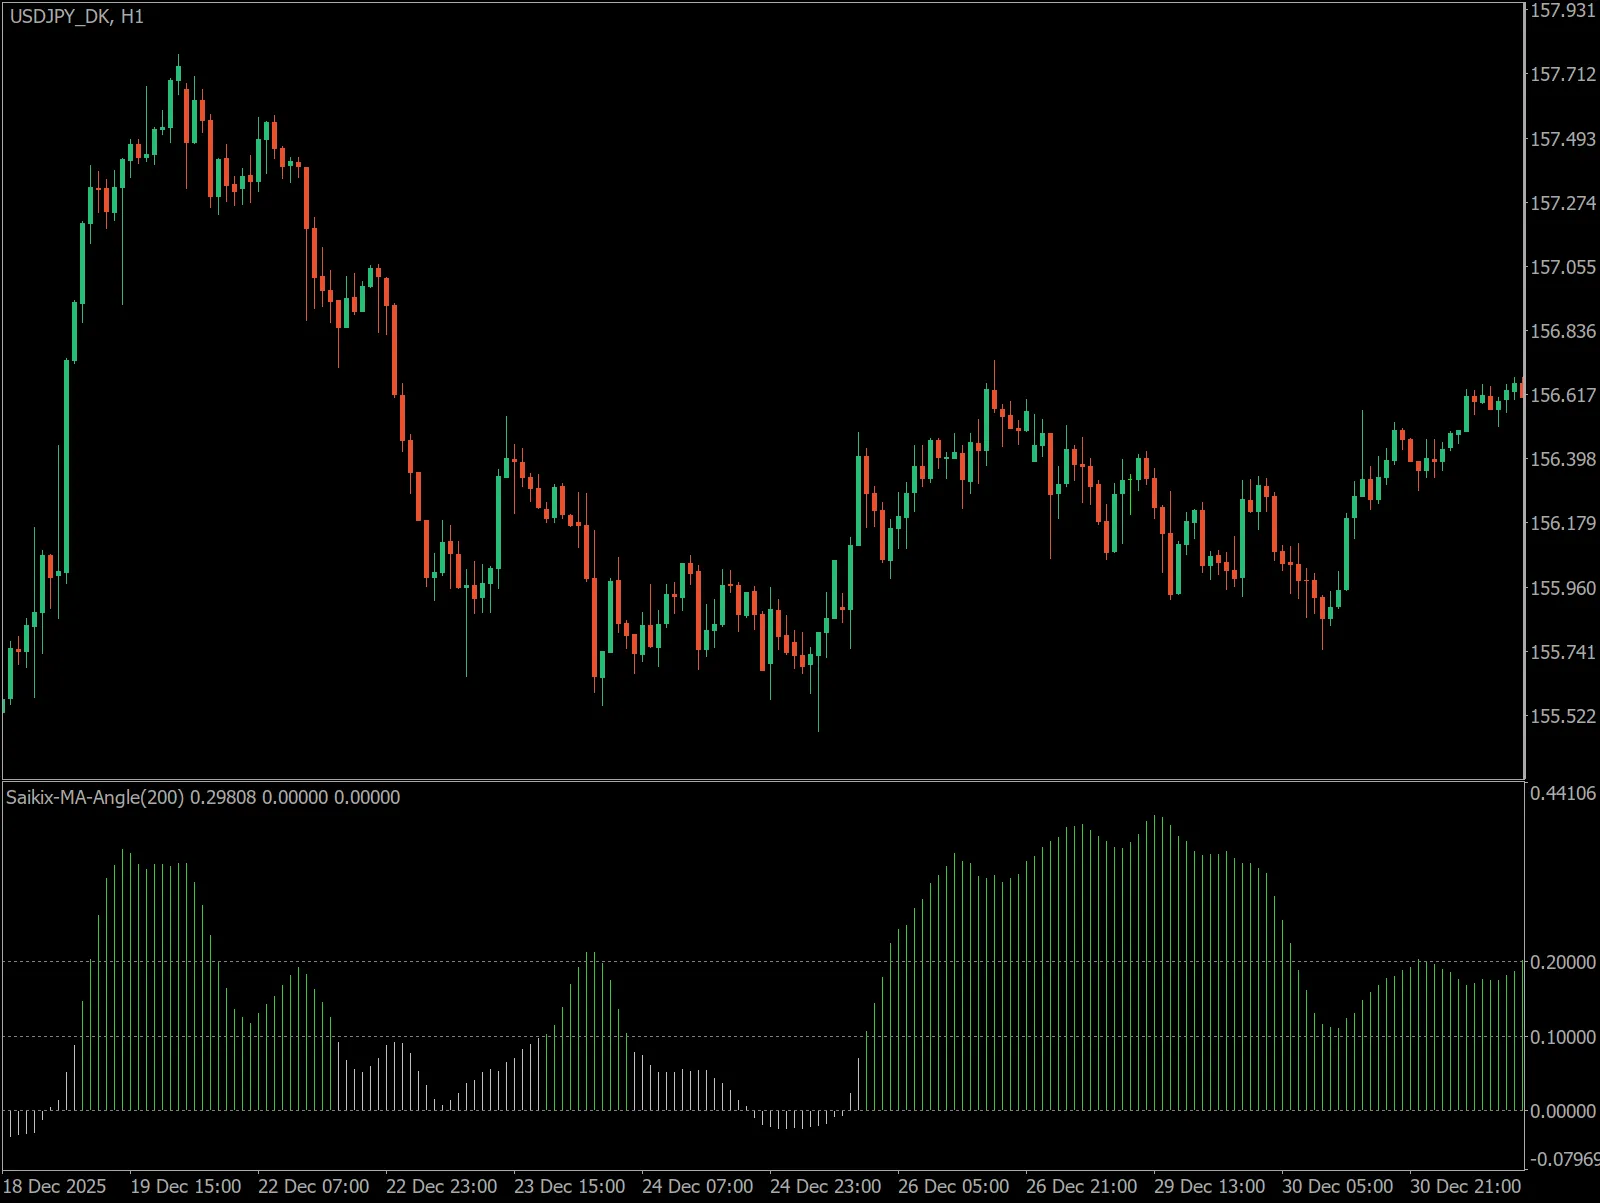The width and height of the screenshot is (1600, 1203).
Task: Click the 157.712 price label
Action: click(1563, 75)
